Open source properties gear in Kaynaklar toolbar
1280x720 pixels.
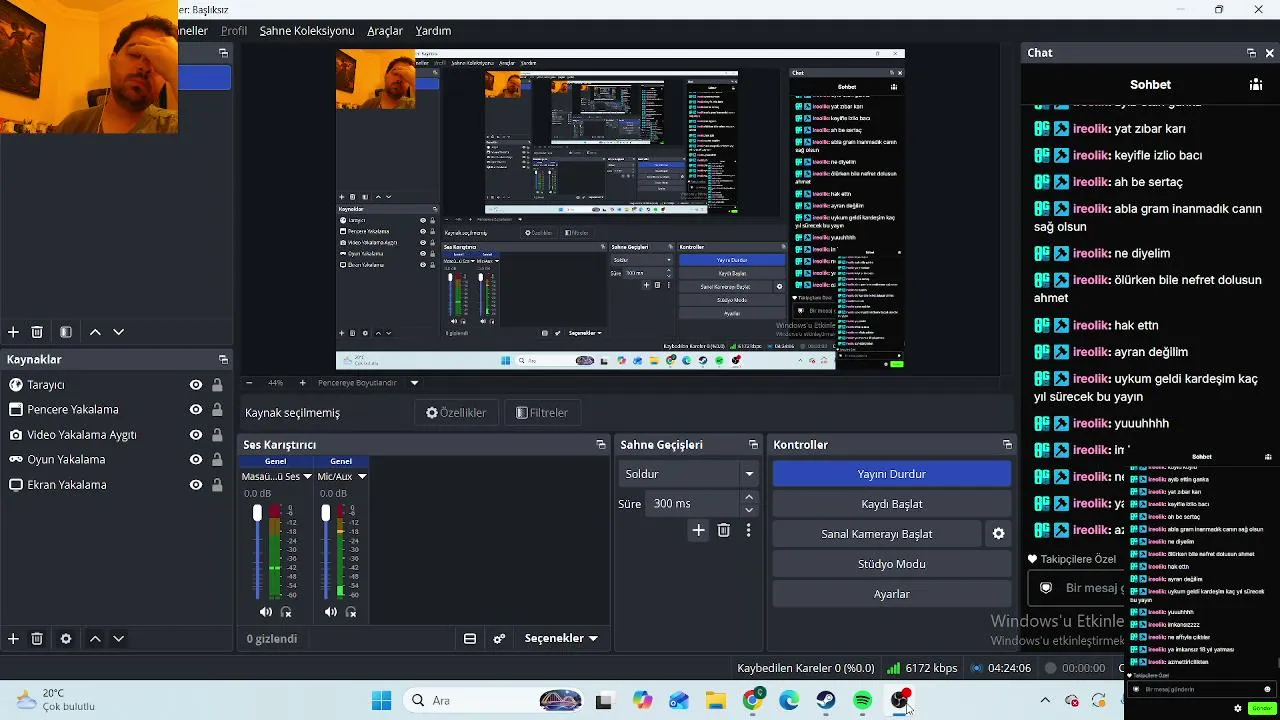pyautogui.click(x=66, y=639)
